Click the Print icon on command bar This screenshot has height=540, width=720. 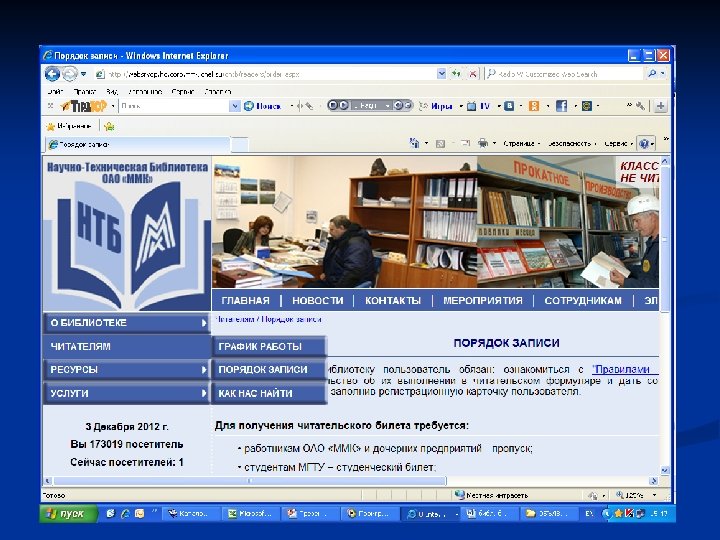pos(483,143)
